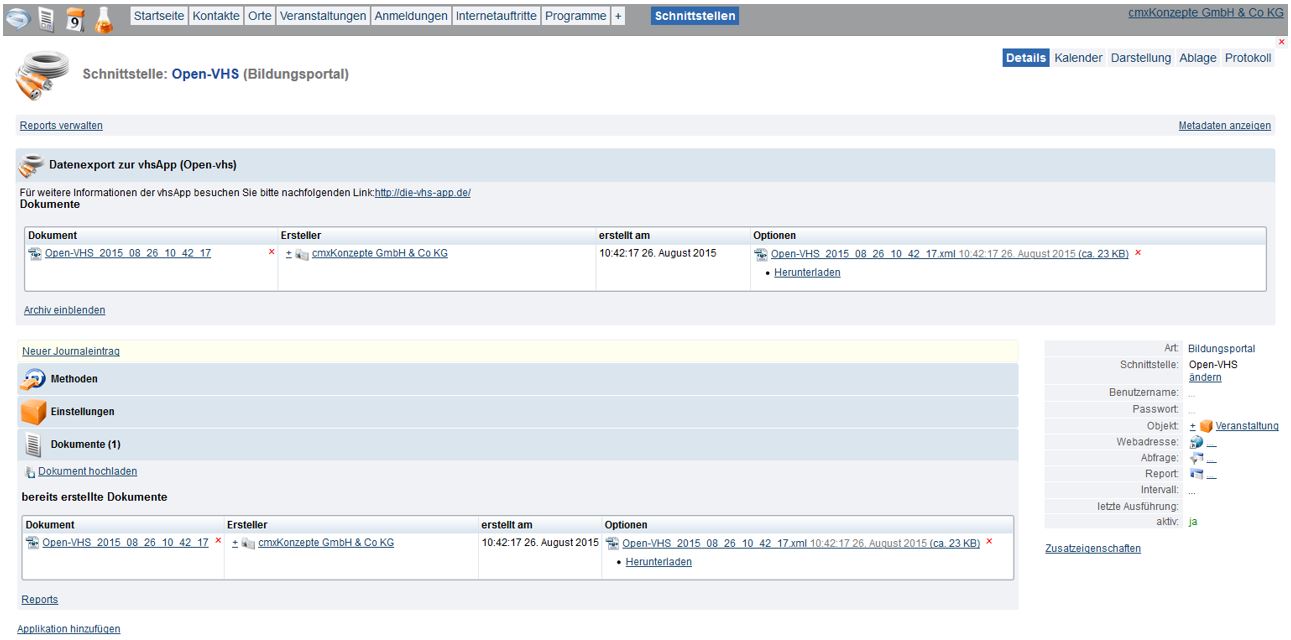This screenshot has height=640, width=1291.
Task: Show the archive via Archiv einblenden
Action: coord(64,310)
